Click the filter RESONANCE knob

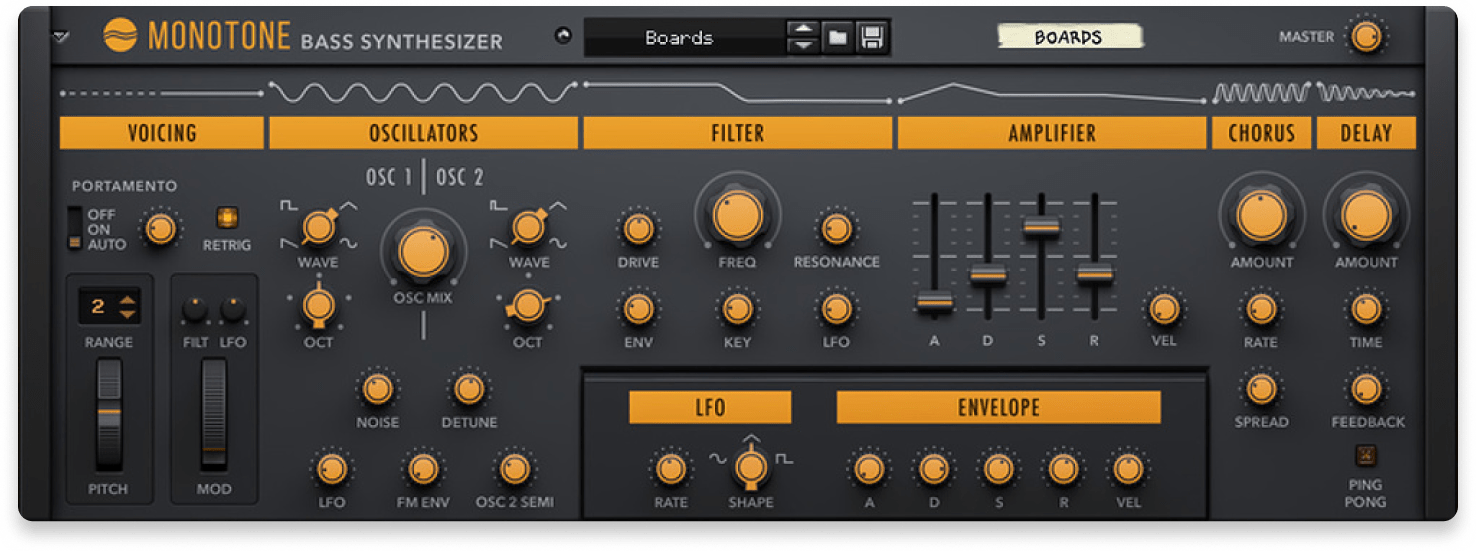click(836, 229)
